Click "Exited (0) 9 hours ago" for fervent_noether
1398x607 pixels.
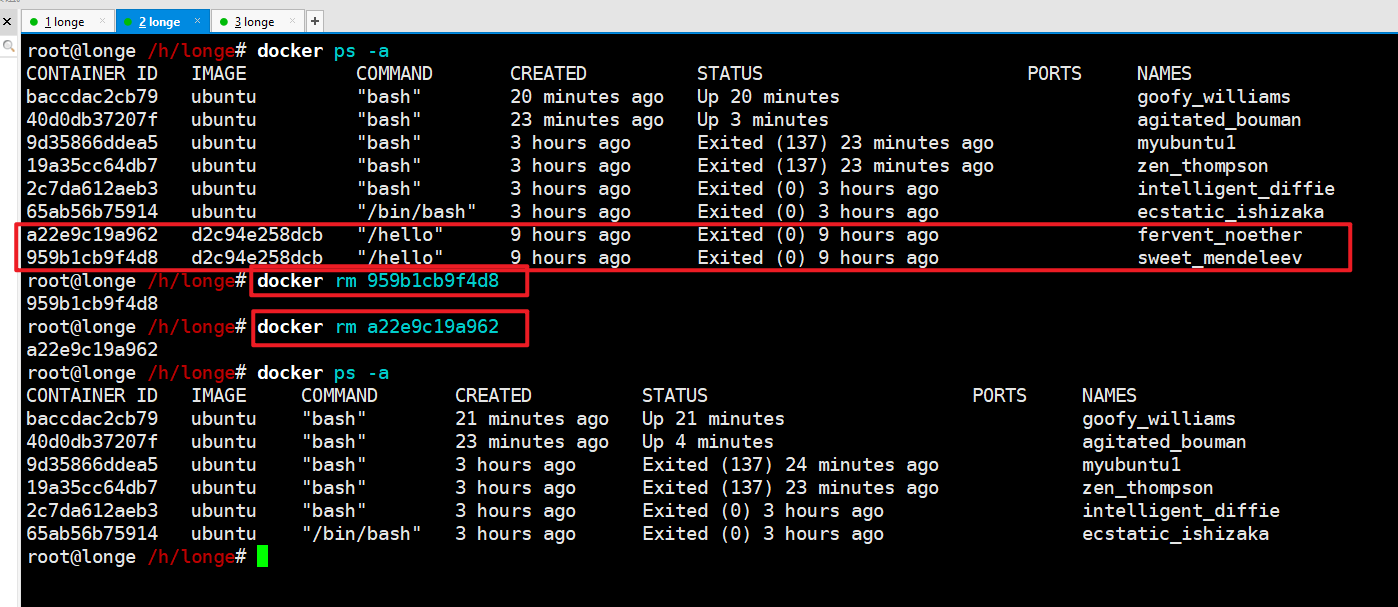[818, 235]
